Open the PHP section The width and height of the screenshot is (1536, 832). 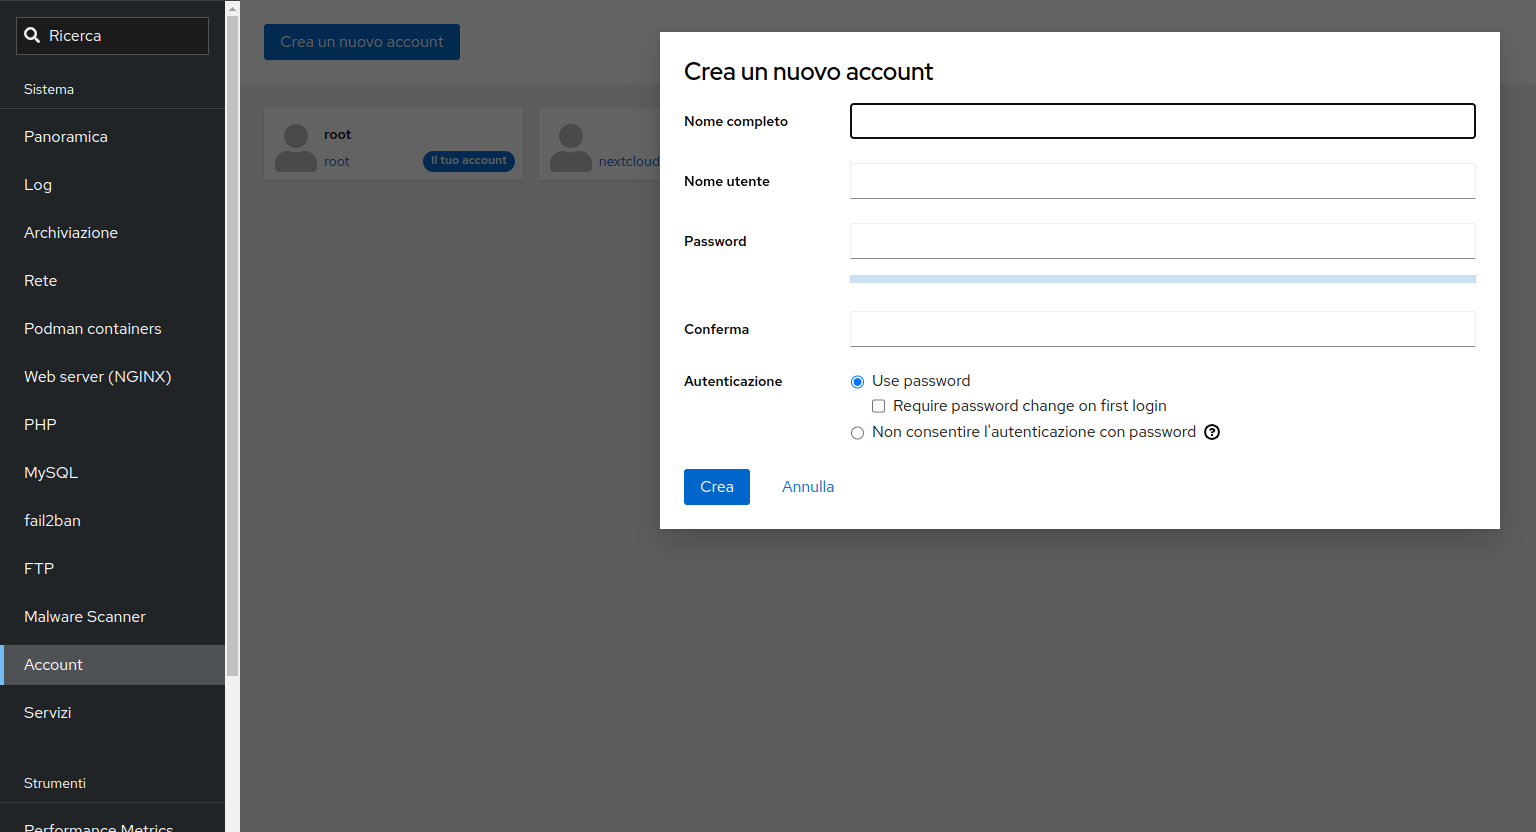(x=112, y=425)
